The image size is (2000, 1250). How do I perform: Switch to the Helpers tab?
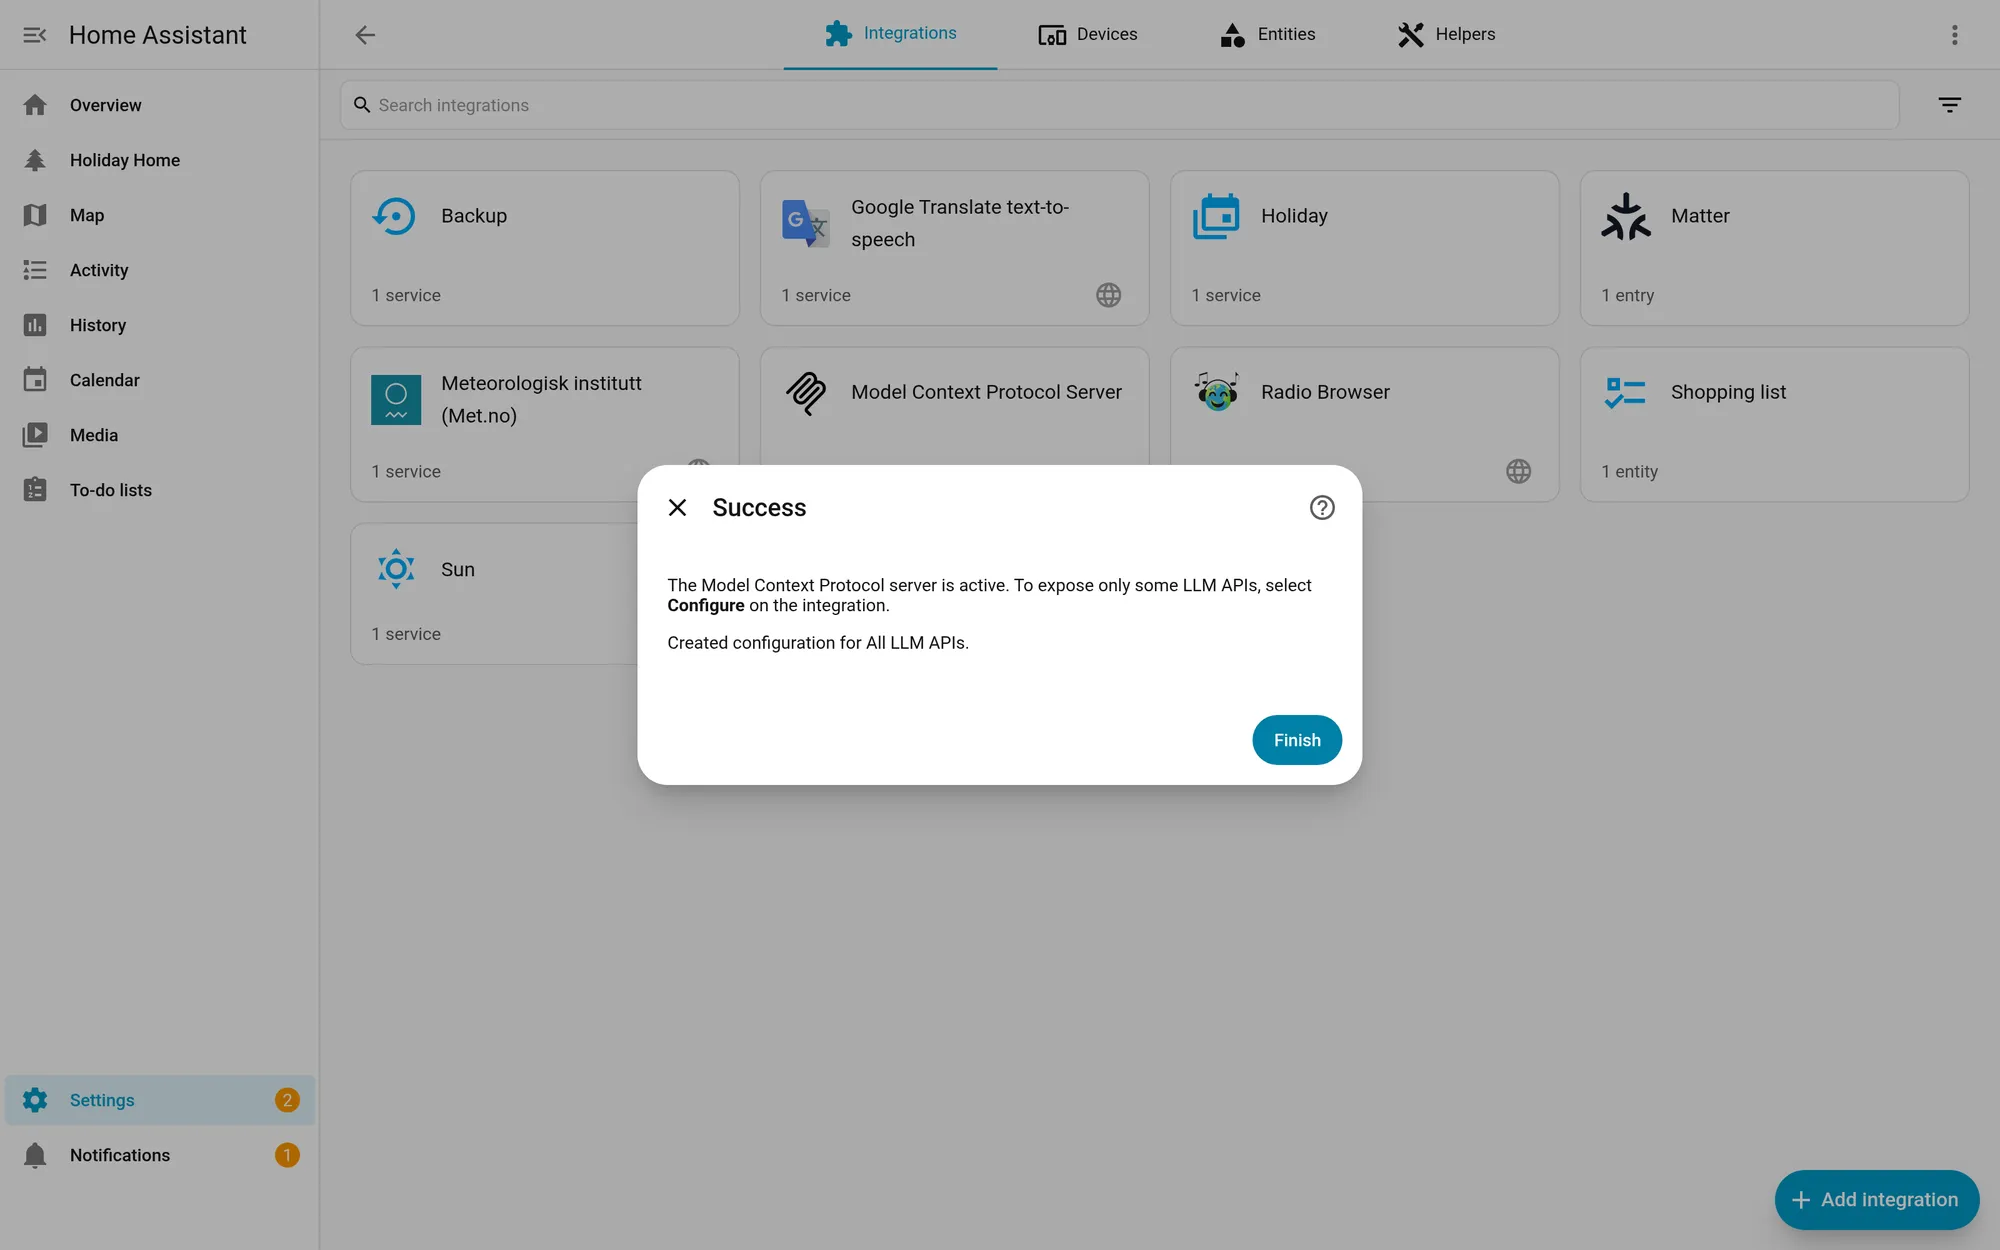tap(1446, 34)
